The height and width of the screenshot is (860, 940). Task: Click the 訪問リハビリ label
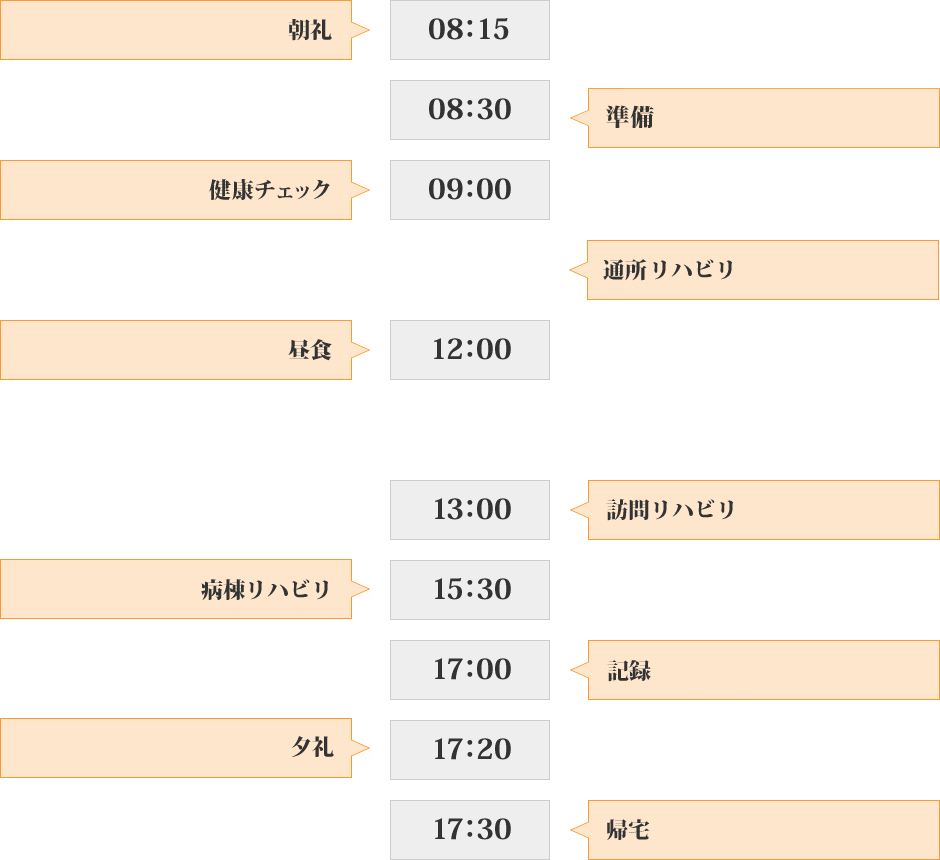[x=763, y=510]
